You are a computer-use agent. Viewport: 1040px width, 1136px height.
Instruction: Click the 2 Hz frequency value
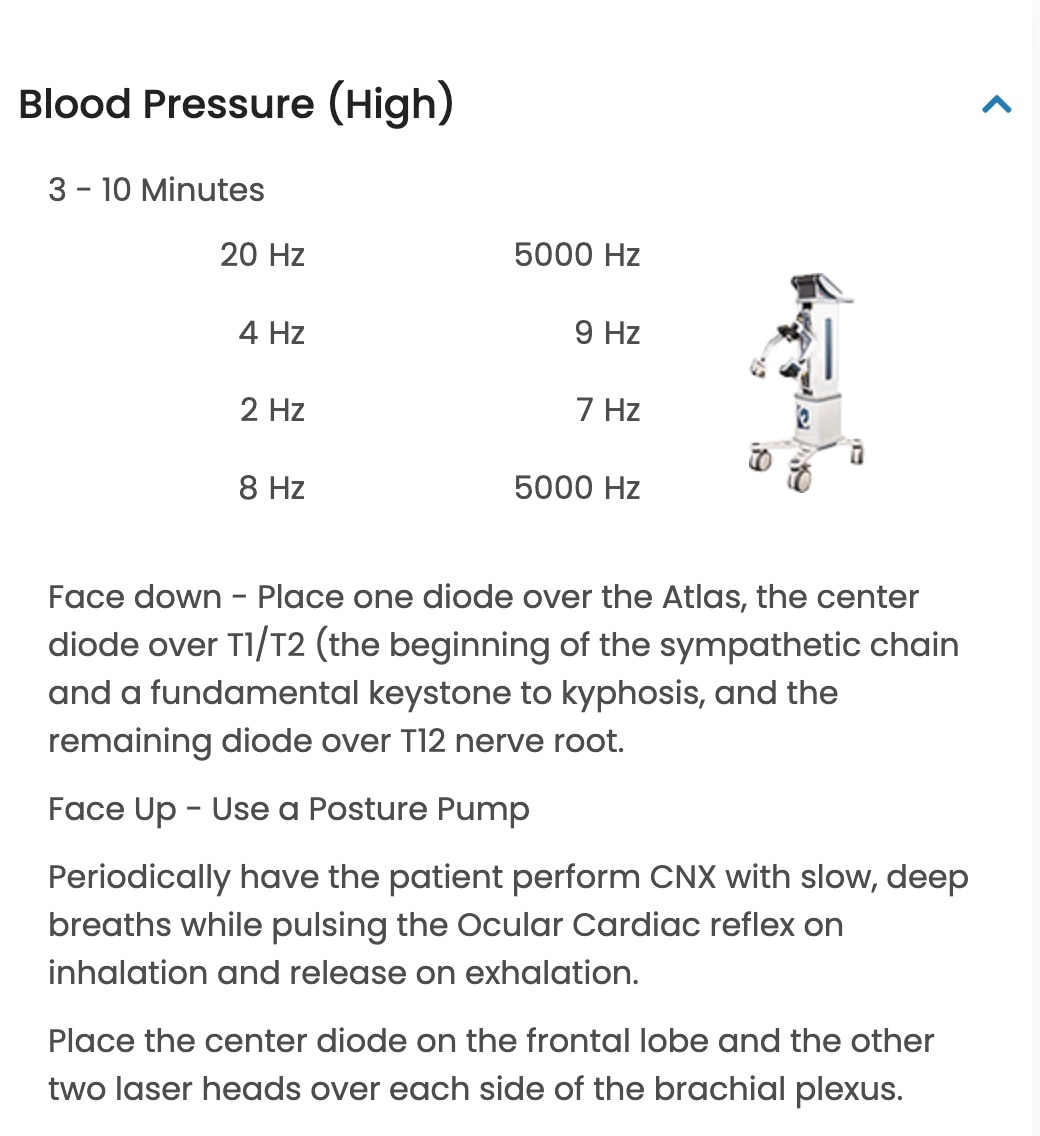pyautogui.click(x=271, y=410)
